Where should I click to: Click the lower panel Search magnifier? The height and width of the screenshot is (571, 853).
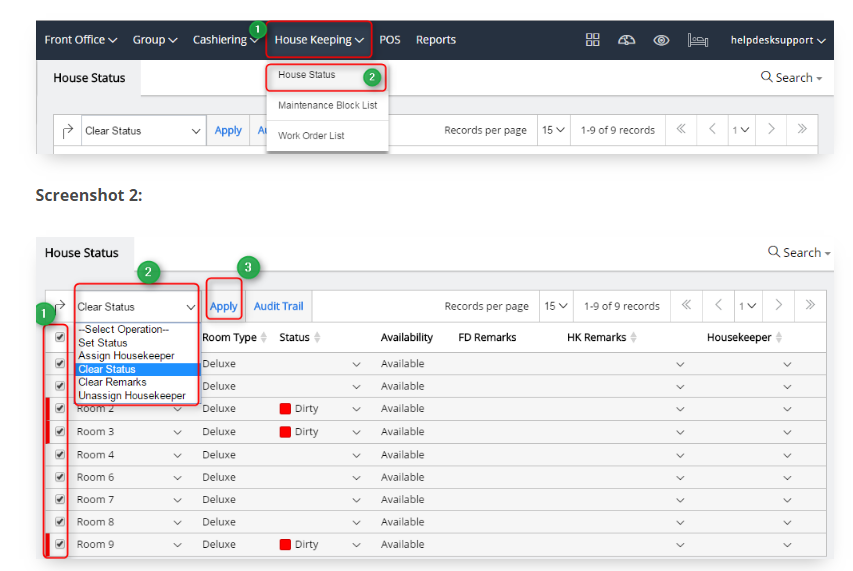tap(774, 252)
